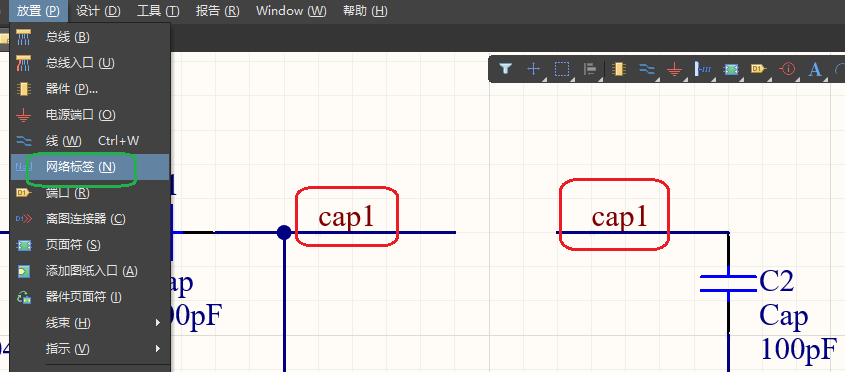Choose 总线入口 (U) menu entry
The image size is (845, 372).
click(x=90, y=63)
